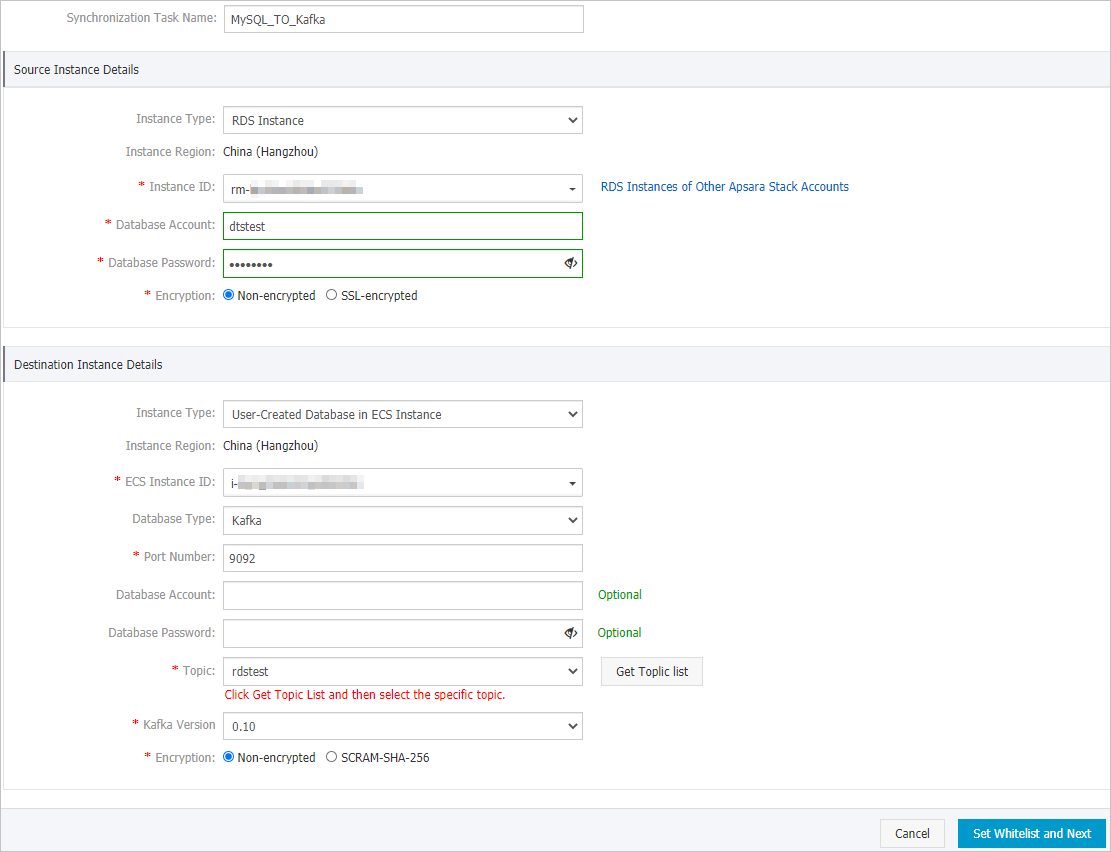Expand the Kafka Version dropdown arrow
The width and height of the screenshot is (1111, 852).
(x=572, y=725)
